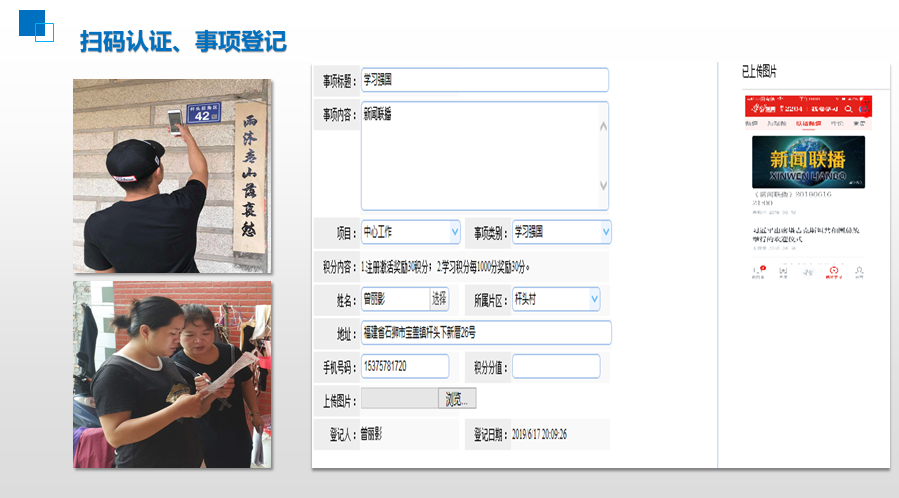The height and width of the screenshot is (498, 899).
Task: Tap the profile icon at bottom right of phone
Action: 859,271
